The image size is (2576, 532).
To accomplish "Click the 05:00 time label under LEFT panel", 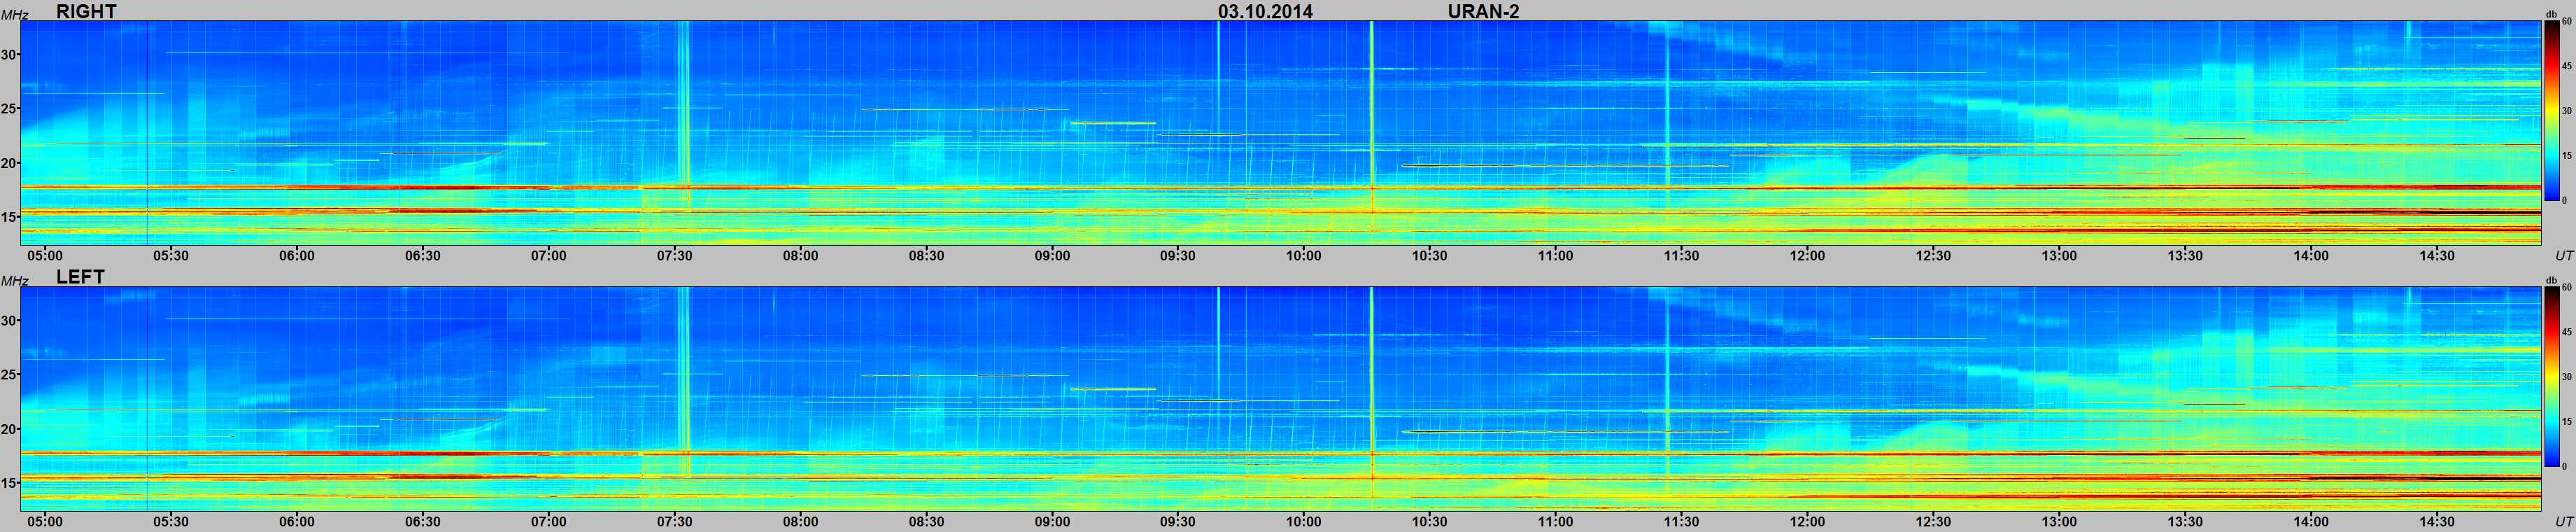I will coord(45,522).
